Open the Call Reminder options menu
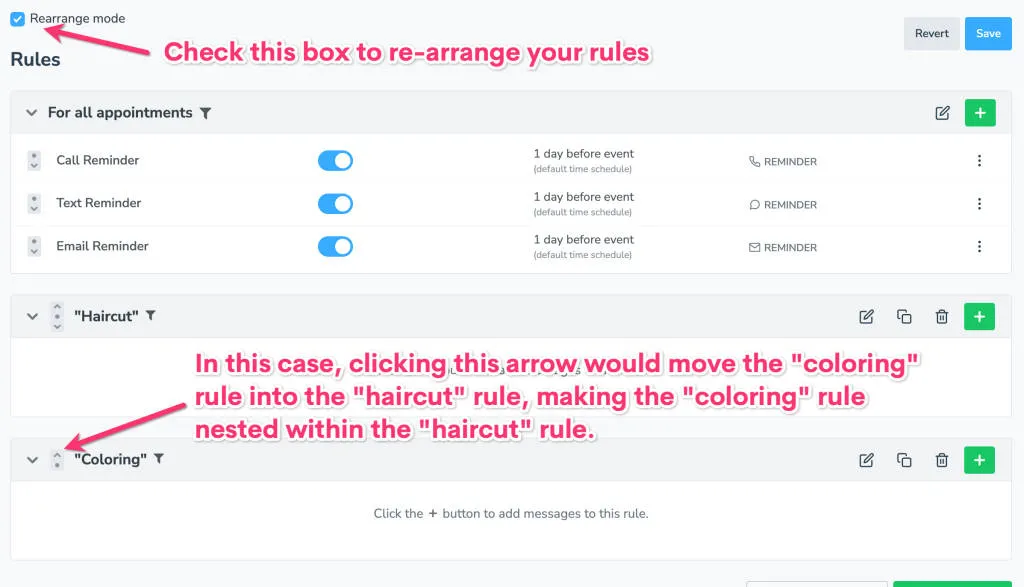The height and width of the screenshot is (587, 1024). 980,160
